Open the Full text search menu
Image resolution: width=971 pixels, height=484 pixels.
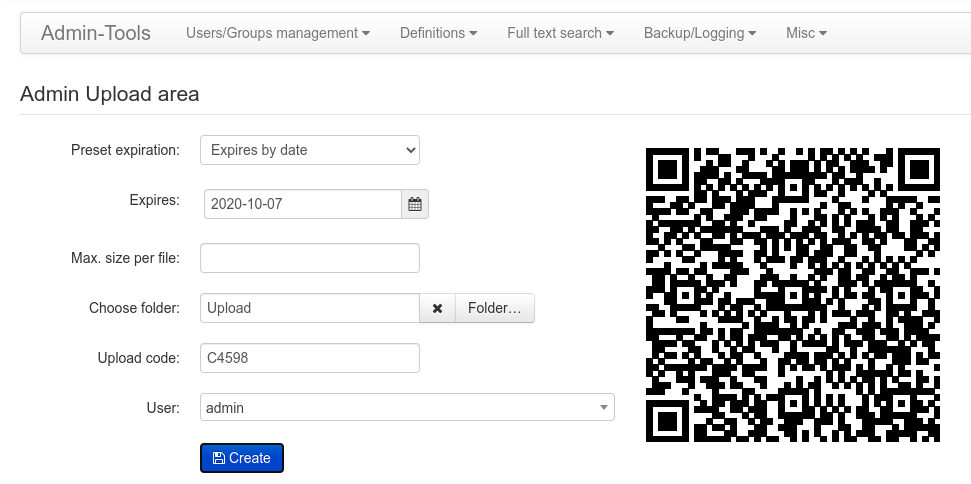pos(560,33)
